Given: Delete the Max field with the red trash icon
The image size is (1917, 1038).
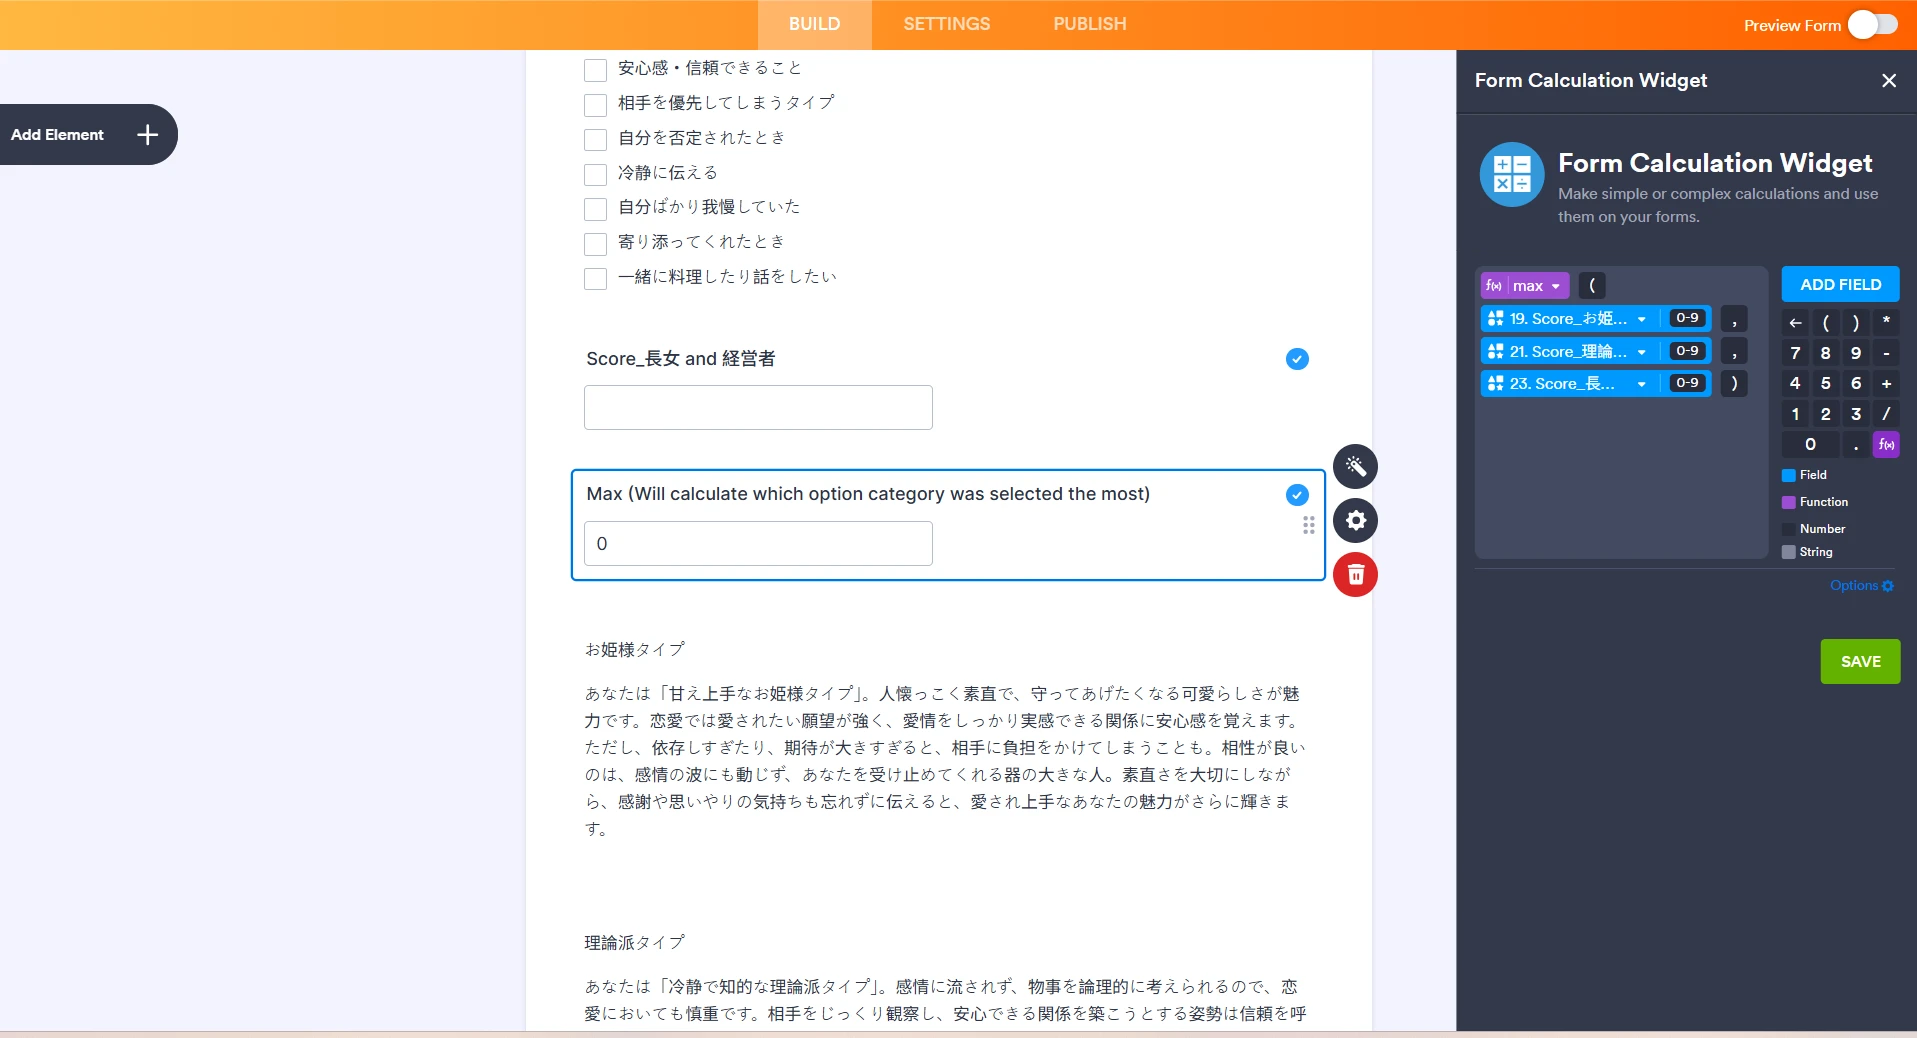Looking at the screenshot, I should point(1355,575).
